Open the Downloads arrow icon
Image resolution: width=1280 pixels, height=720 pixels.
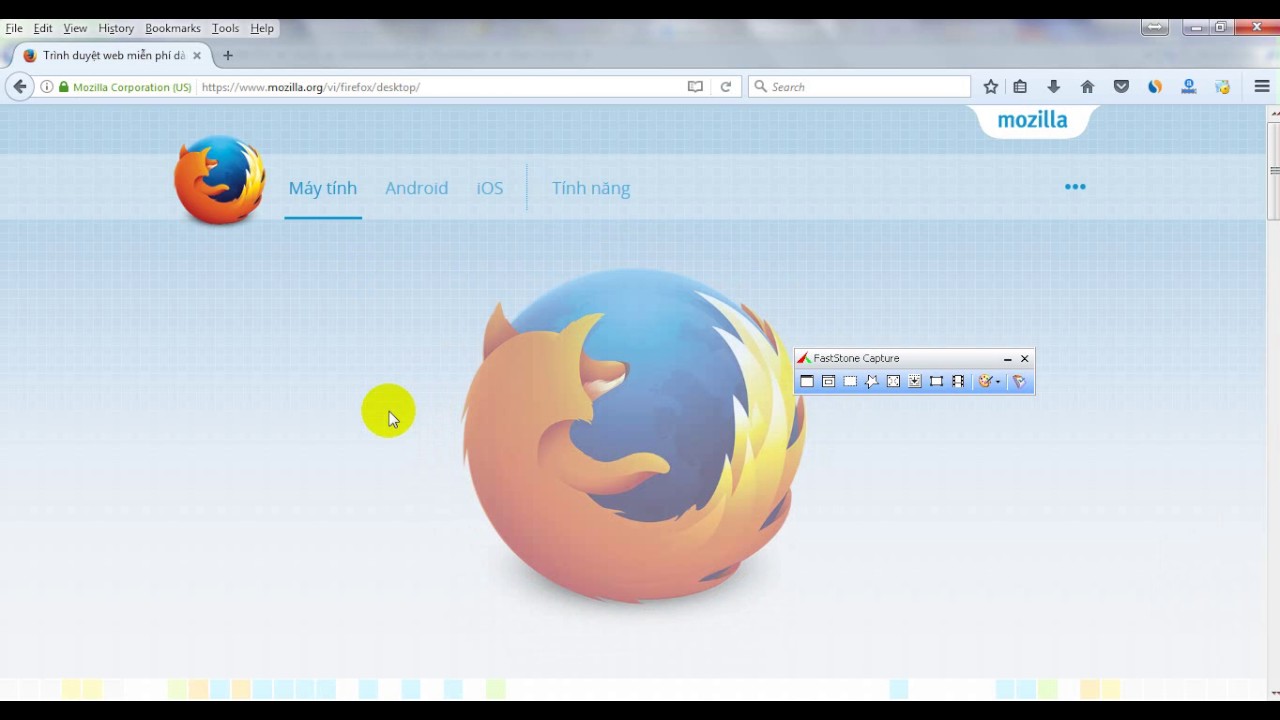click(x=1053, y=87)
